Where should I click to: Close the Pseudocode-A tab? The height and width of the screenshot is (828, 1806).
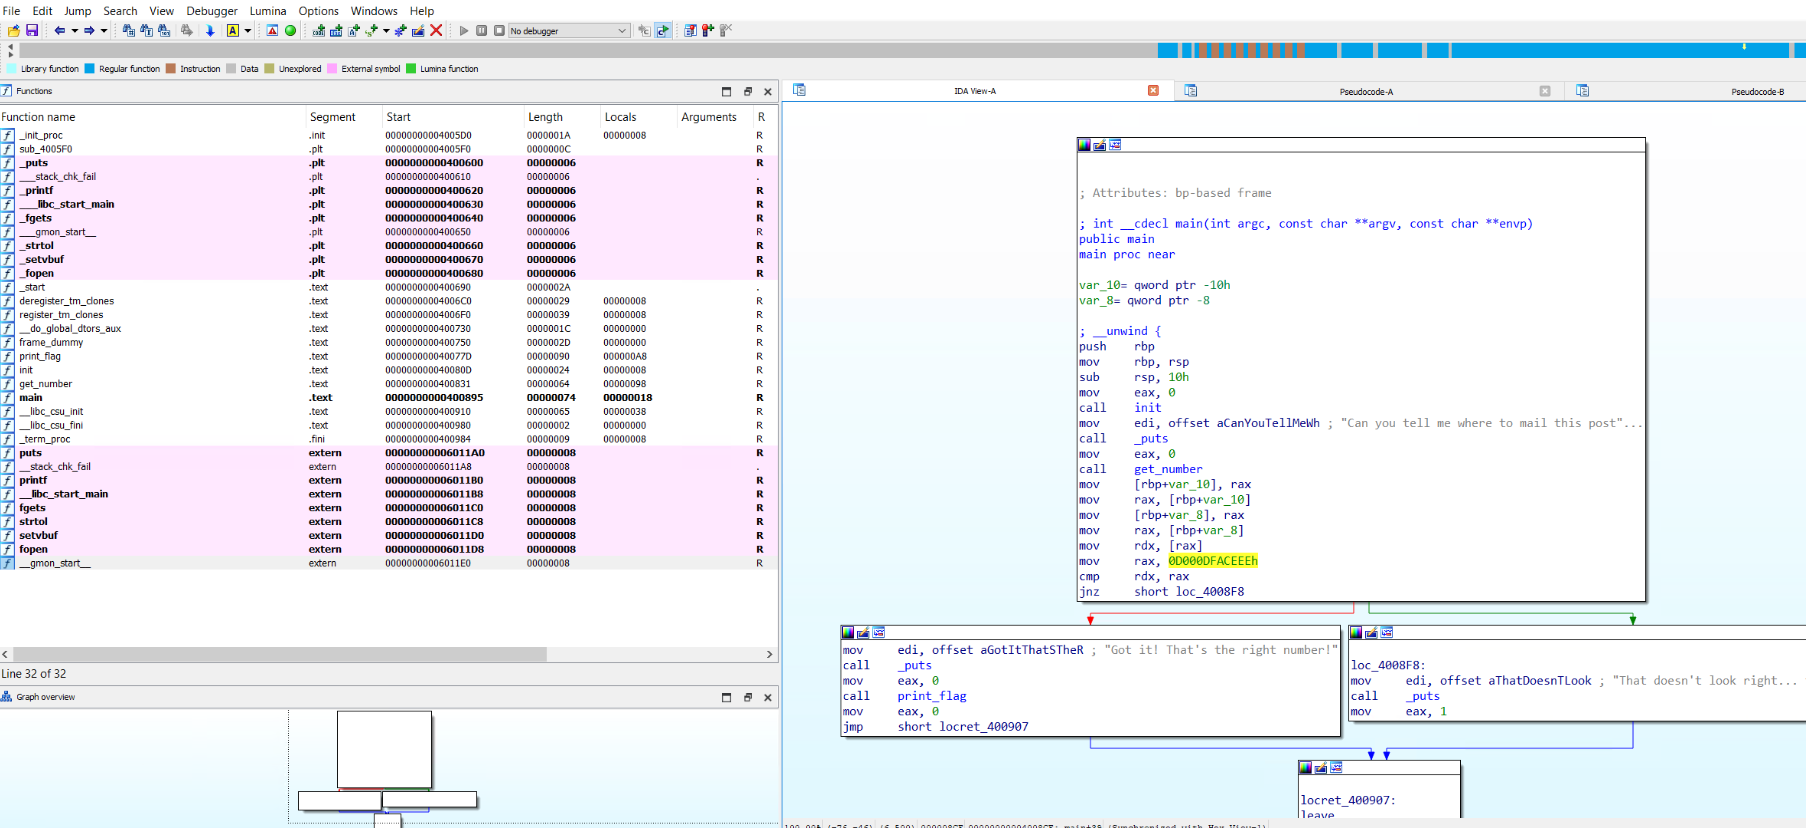click(x=1545, y=91)
